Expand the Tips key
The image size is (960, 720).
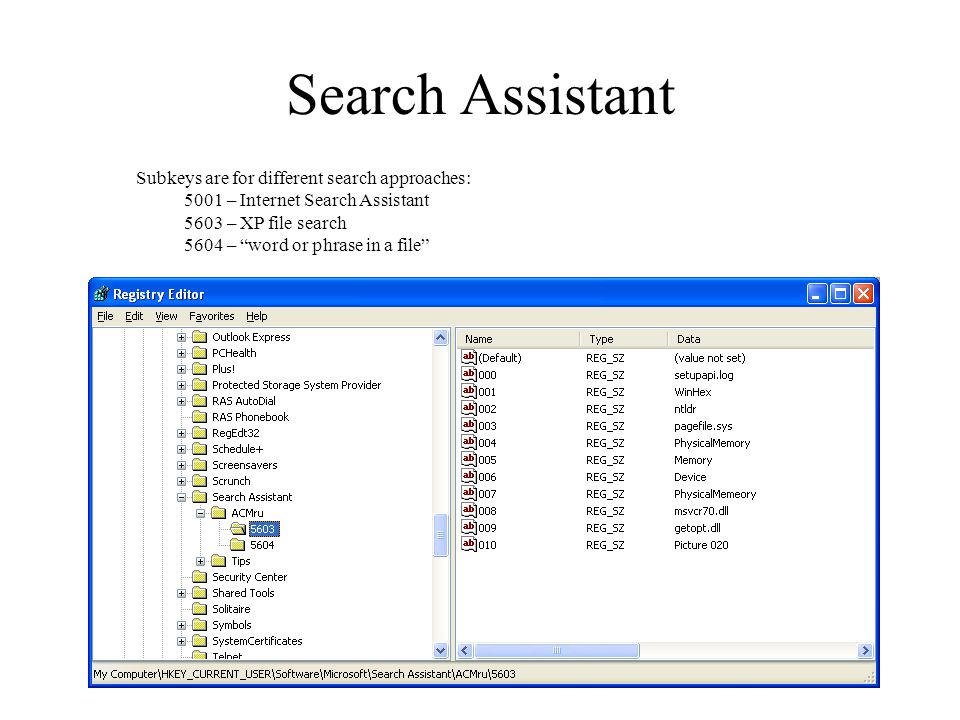click(200, 561)
